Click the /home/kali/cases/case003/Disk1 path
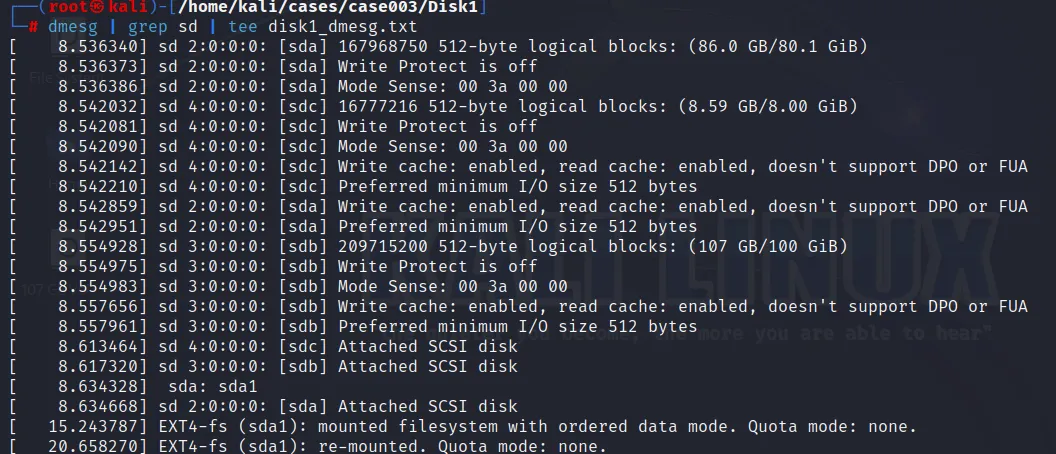Viewport: 1056px width, 454px height. pyautogui.click(x=347, y=8)
